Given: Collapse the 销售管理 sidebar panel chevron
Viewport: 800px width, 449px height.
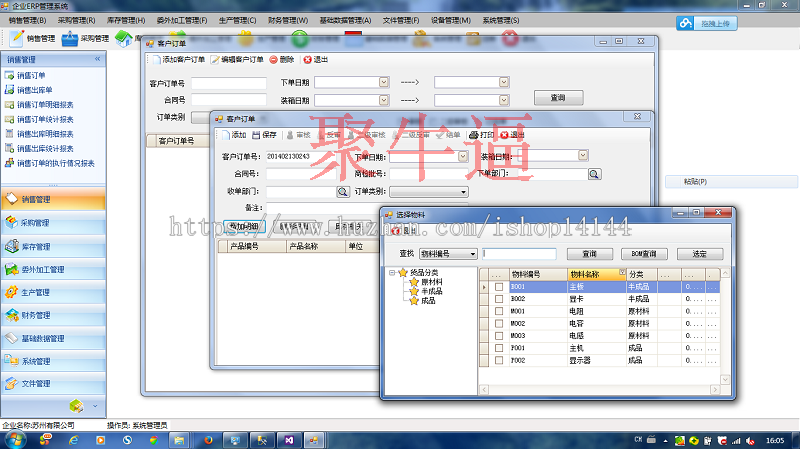Looking at the screenshot, I should tap(97, 59).
